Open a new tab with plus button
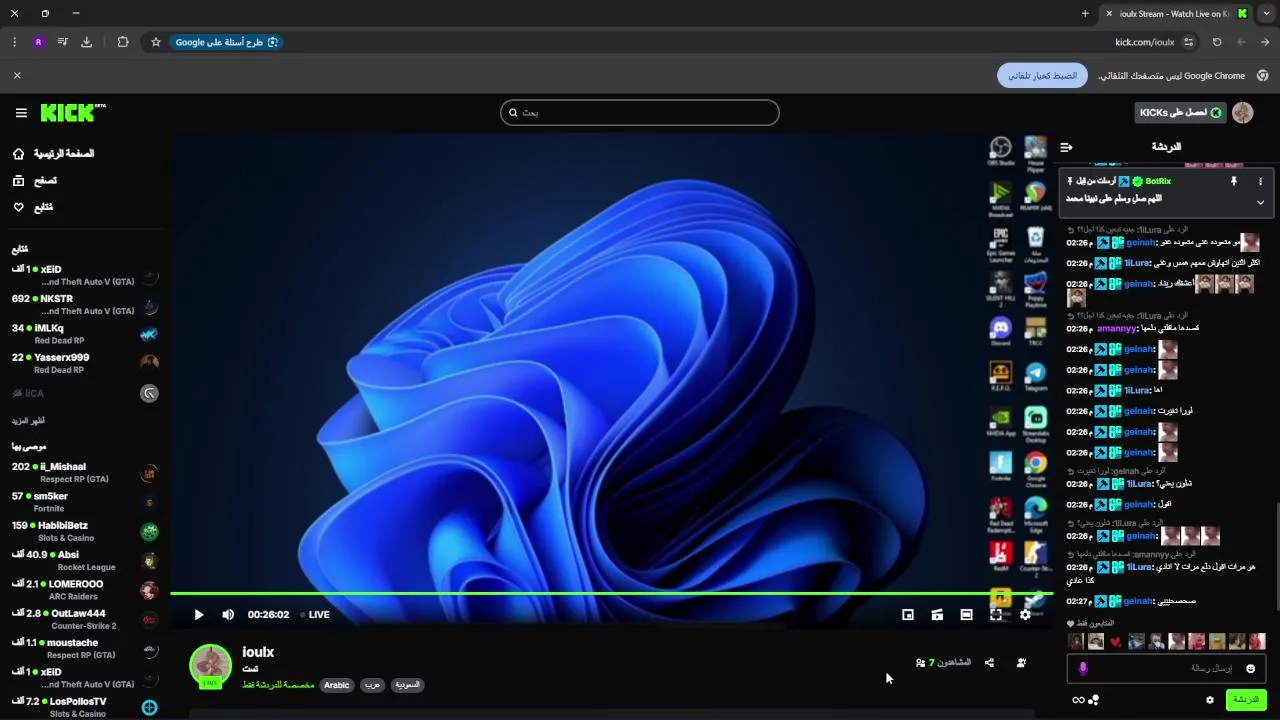The height and width of the screenshot is (720, 1280). (x=1085, y=14)
